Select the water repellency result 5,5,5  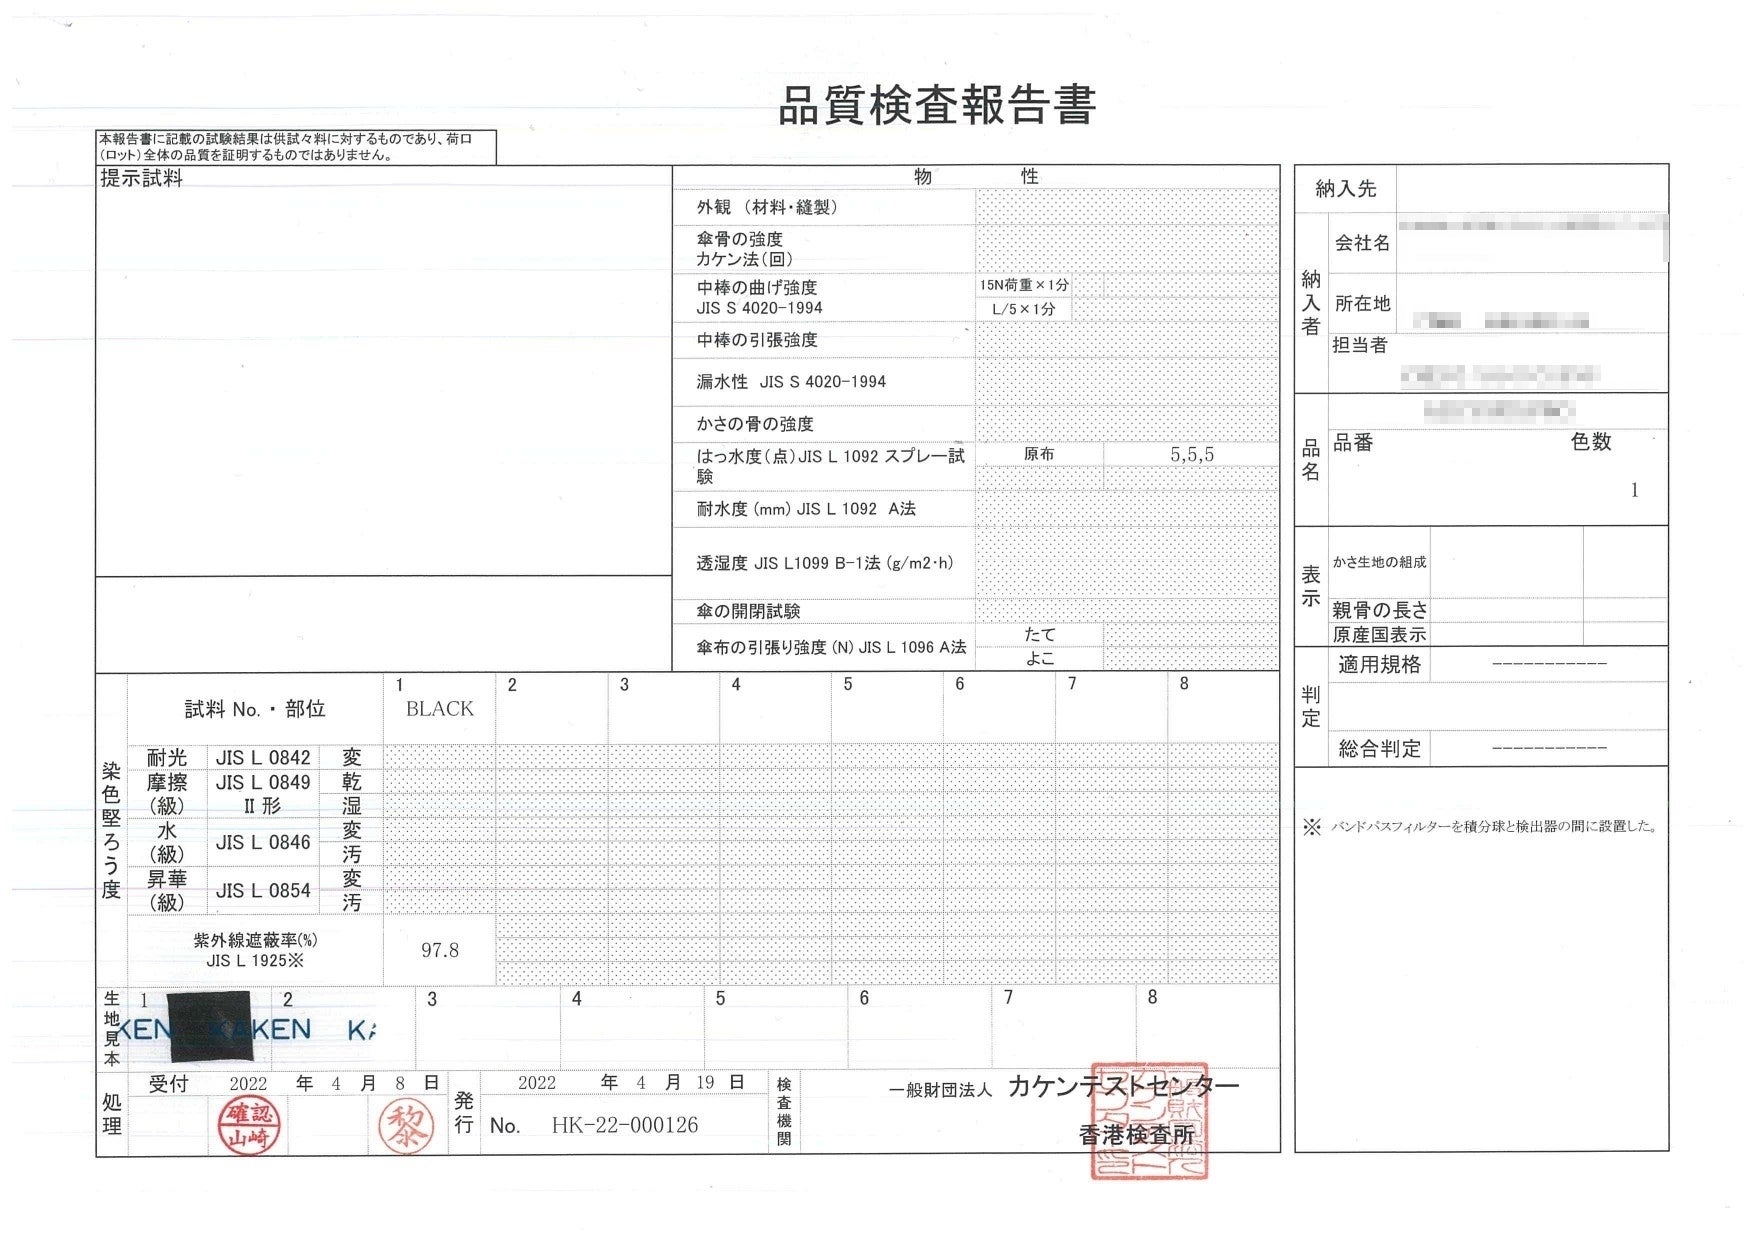[x=1191, y=455]
